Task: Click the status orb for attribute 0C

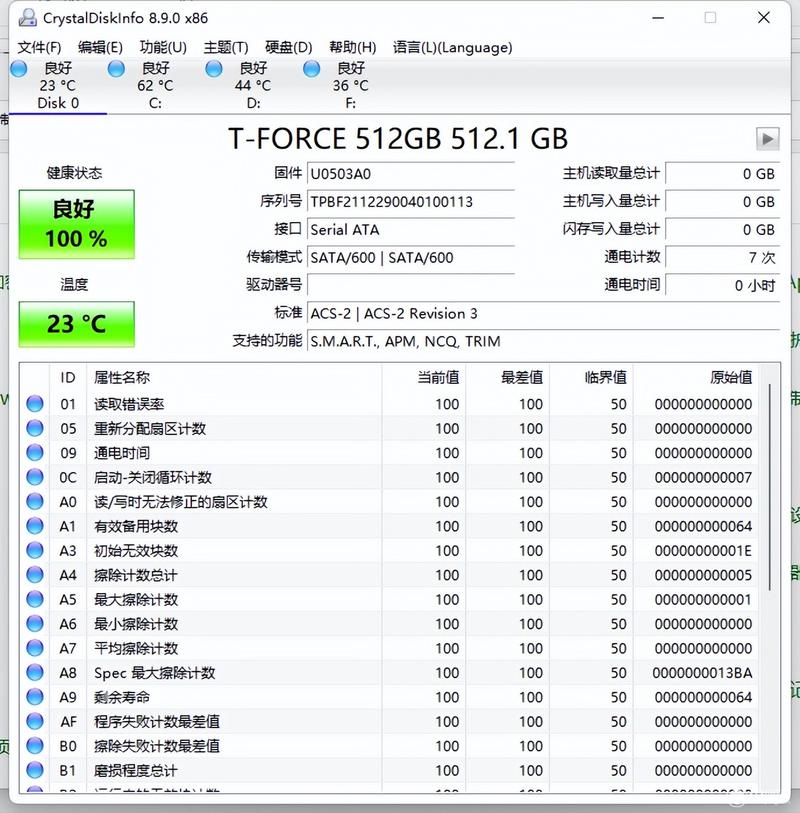Action: [x=35, y=476]
